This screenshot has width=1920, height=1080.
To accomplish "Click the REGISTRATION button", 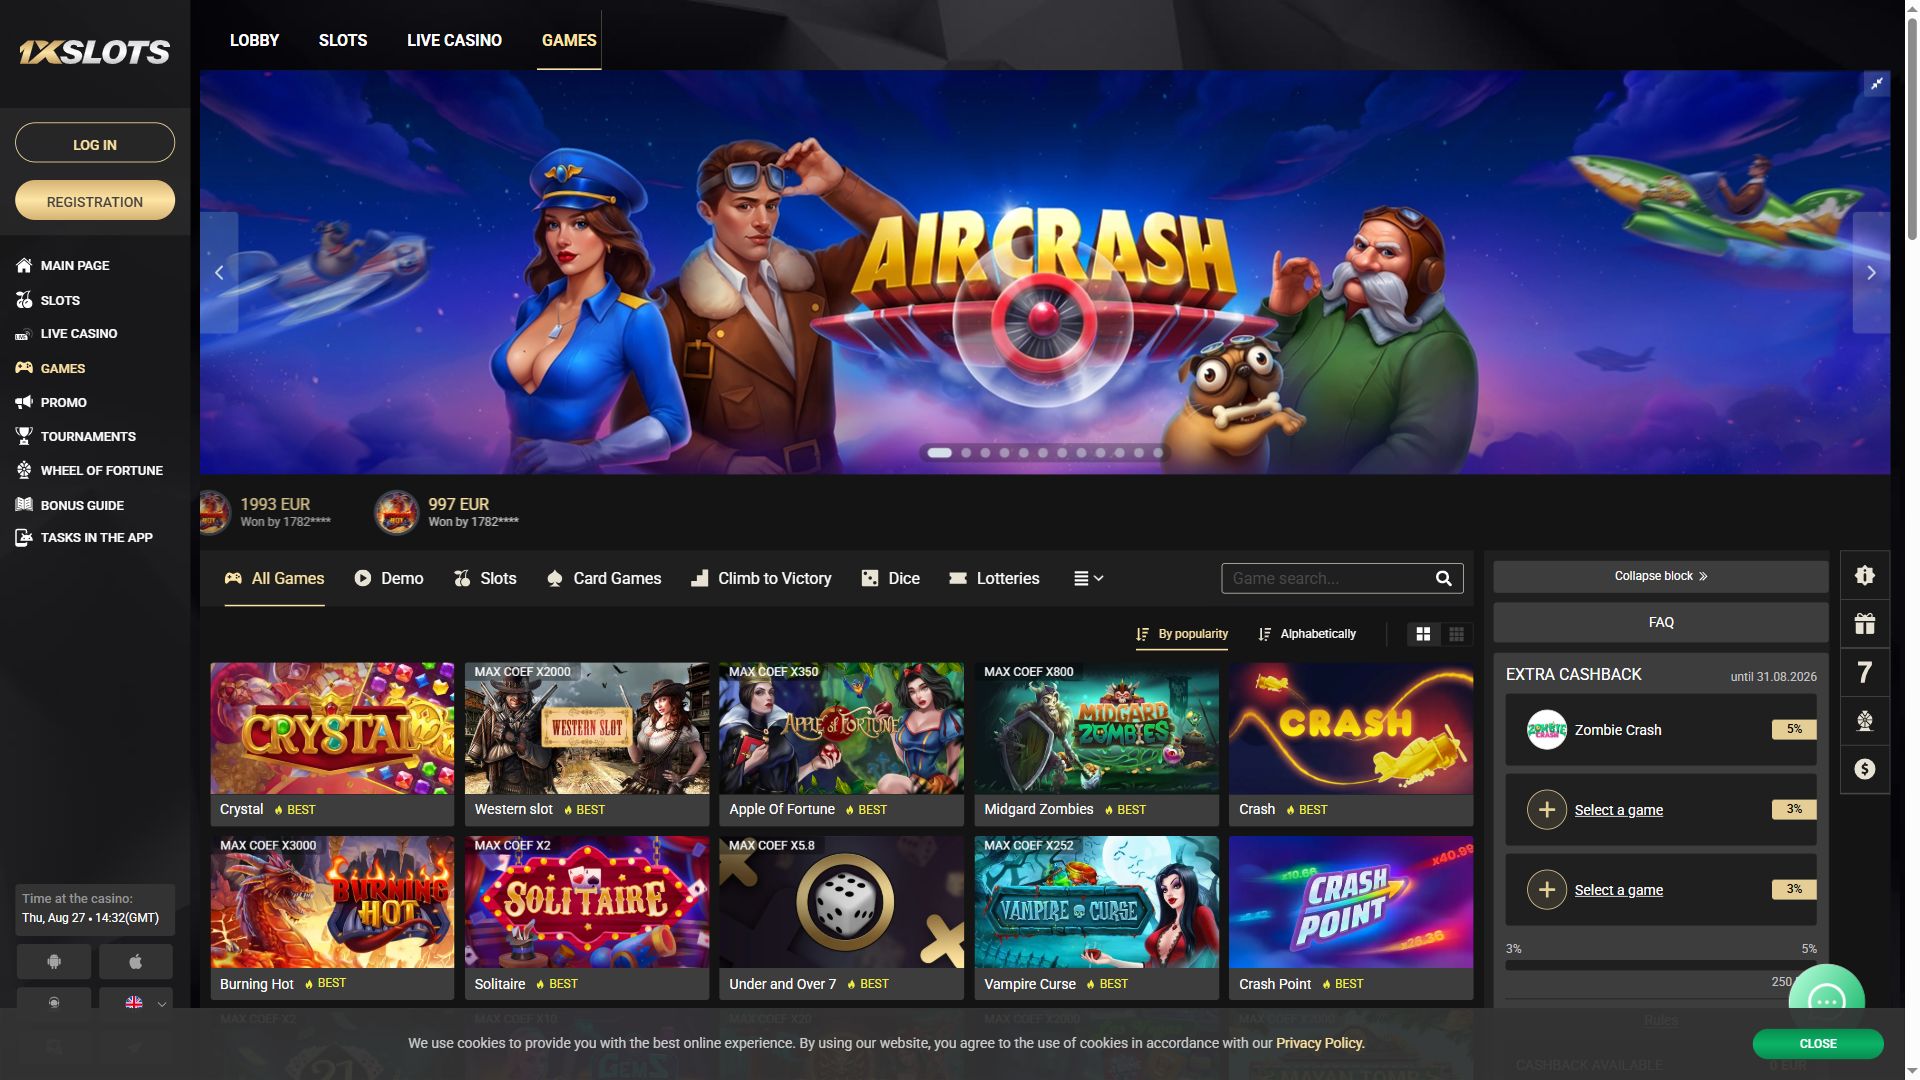I will (x=95, y=201).
